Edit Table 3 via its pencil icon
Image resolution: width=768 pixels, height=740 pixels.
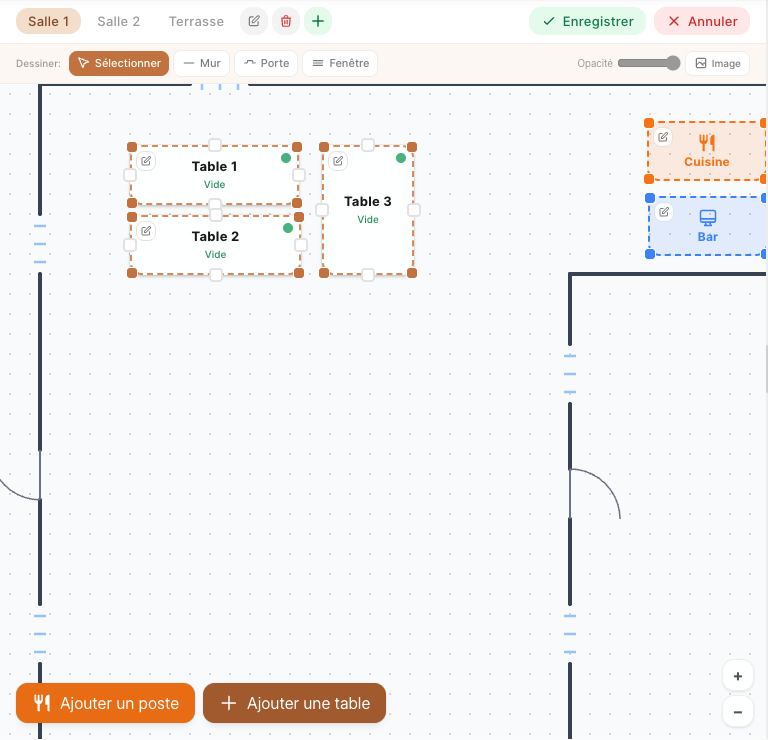click(338, 161)
